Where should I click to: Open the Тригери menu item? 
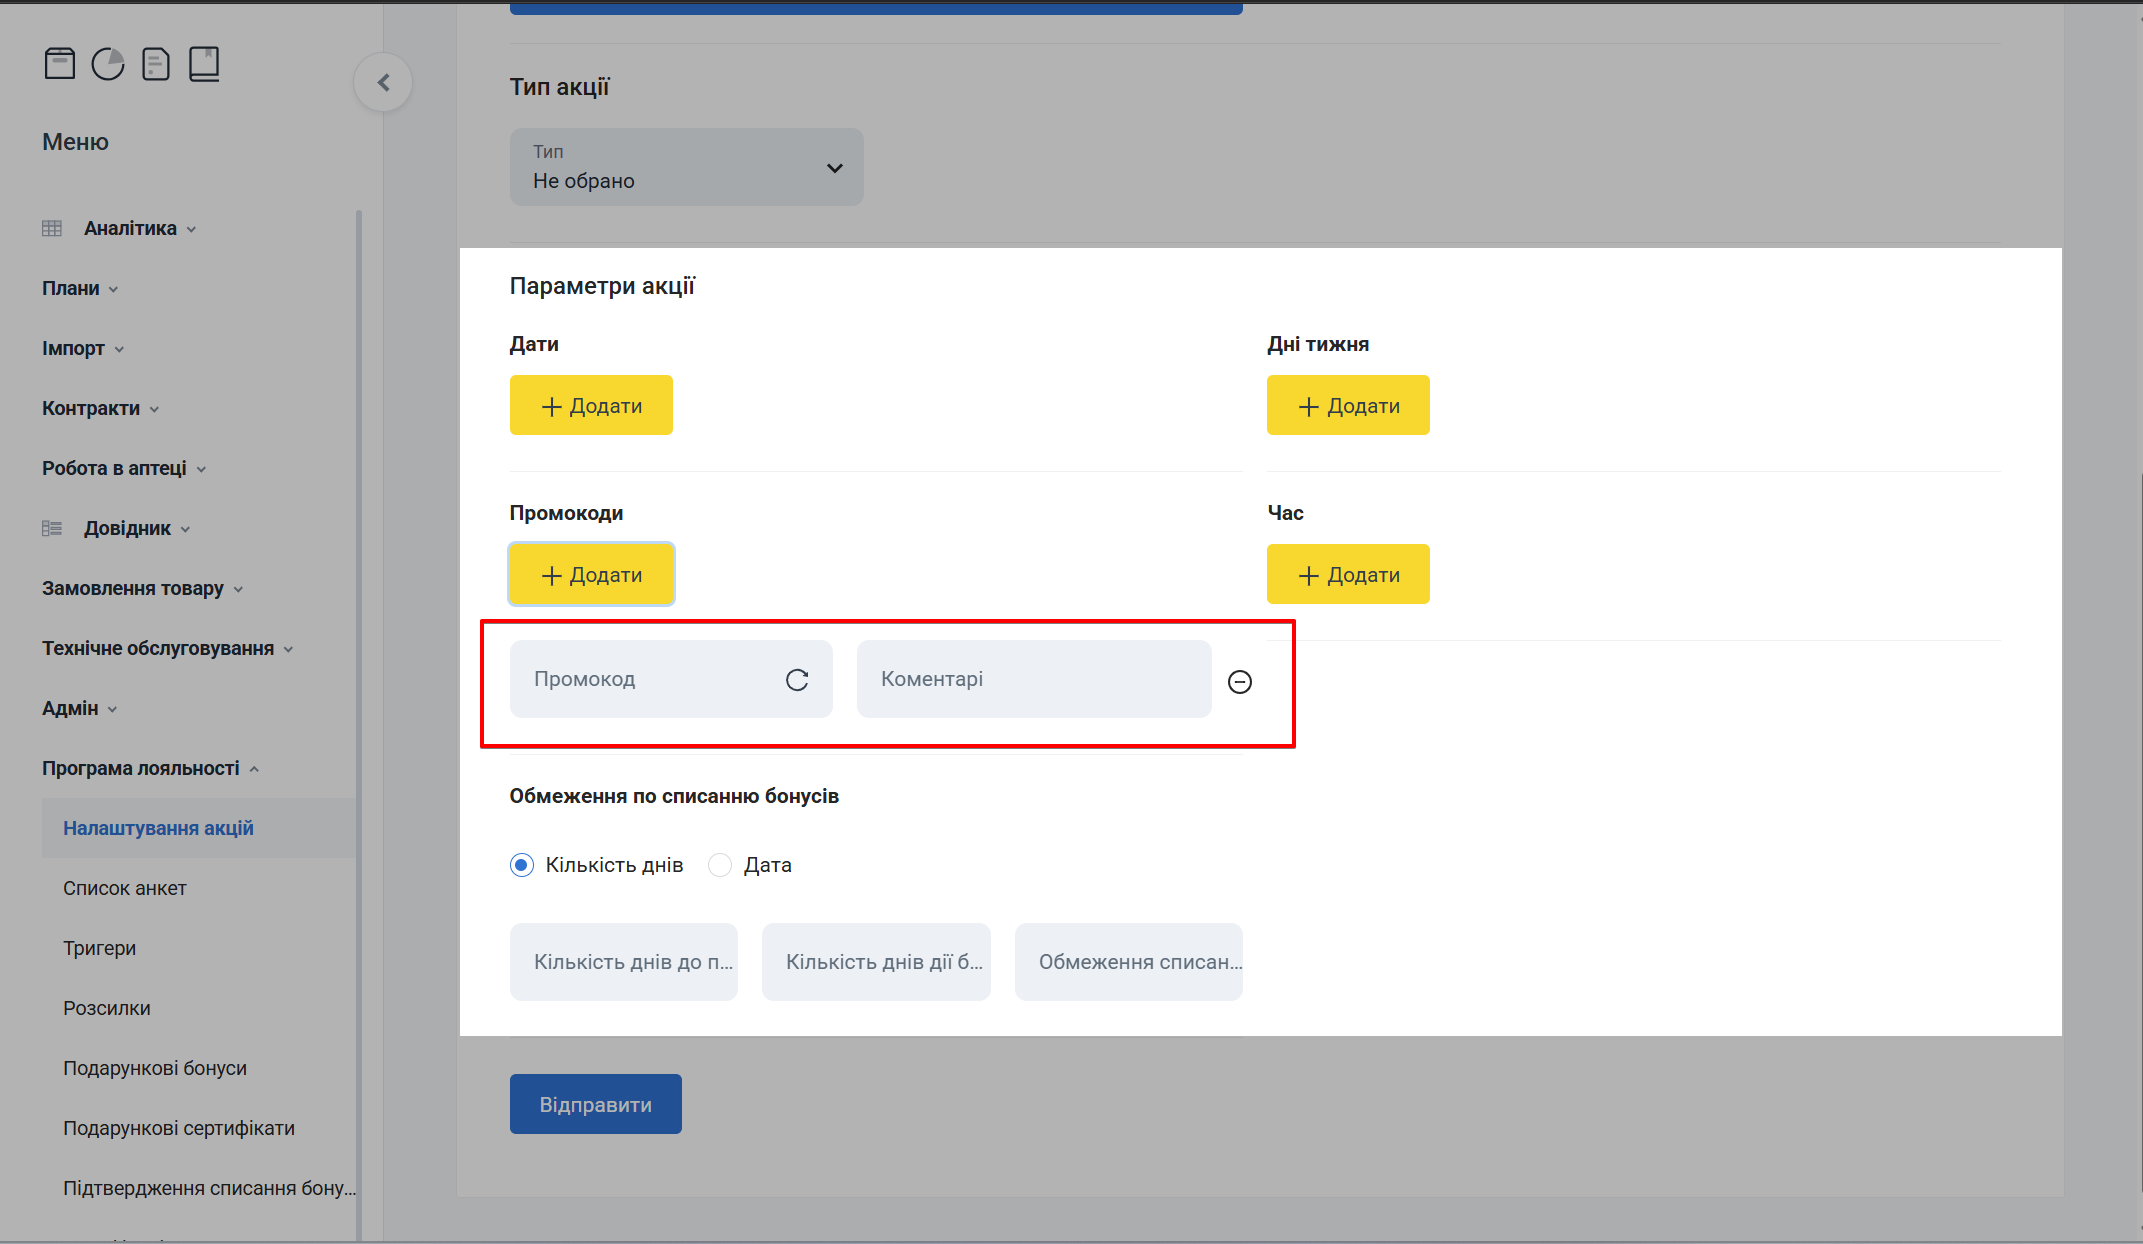[x=100, y=948]
